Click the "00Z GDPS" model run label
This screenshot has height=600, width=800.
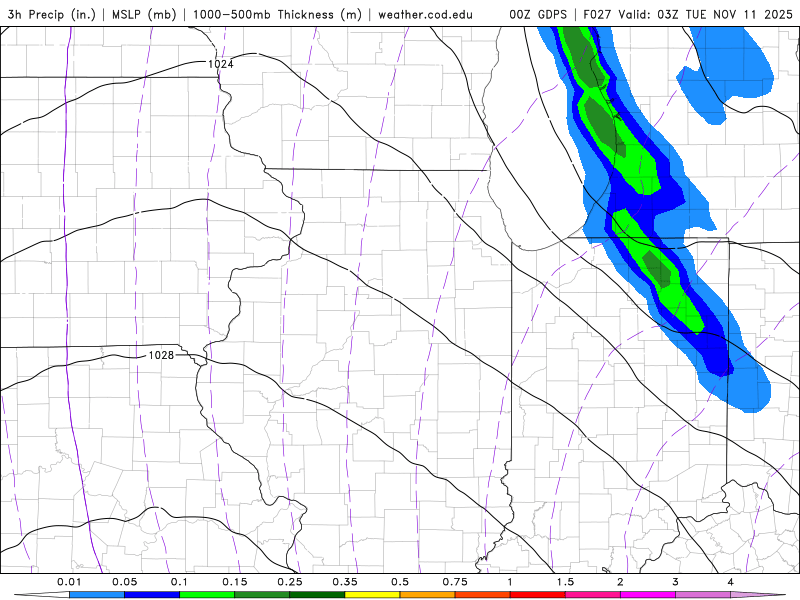538,14
